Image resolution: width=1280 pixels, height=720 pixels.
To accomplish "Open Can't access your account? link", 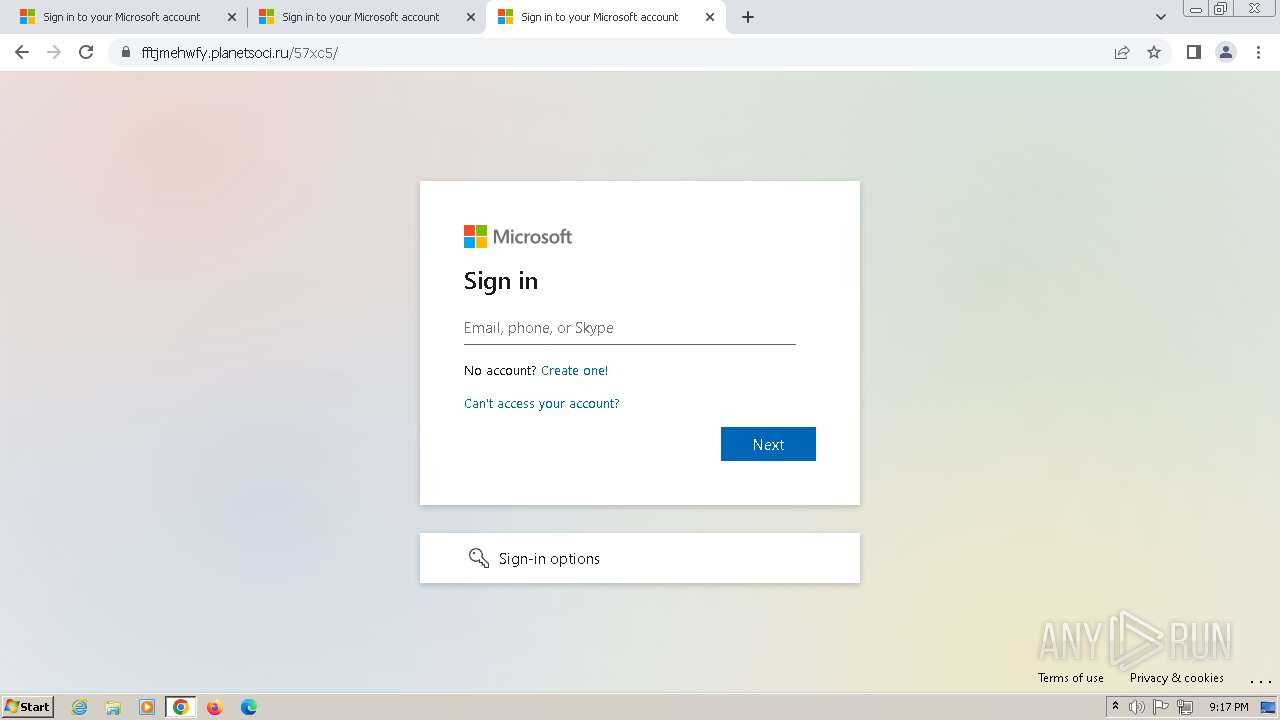I will pos(542,403).
